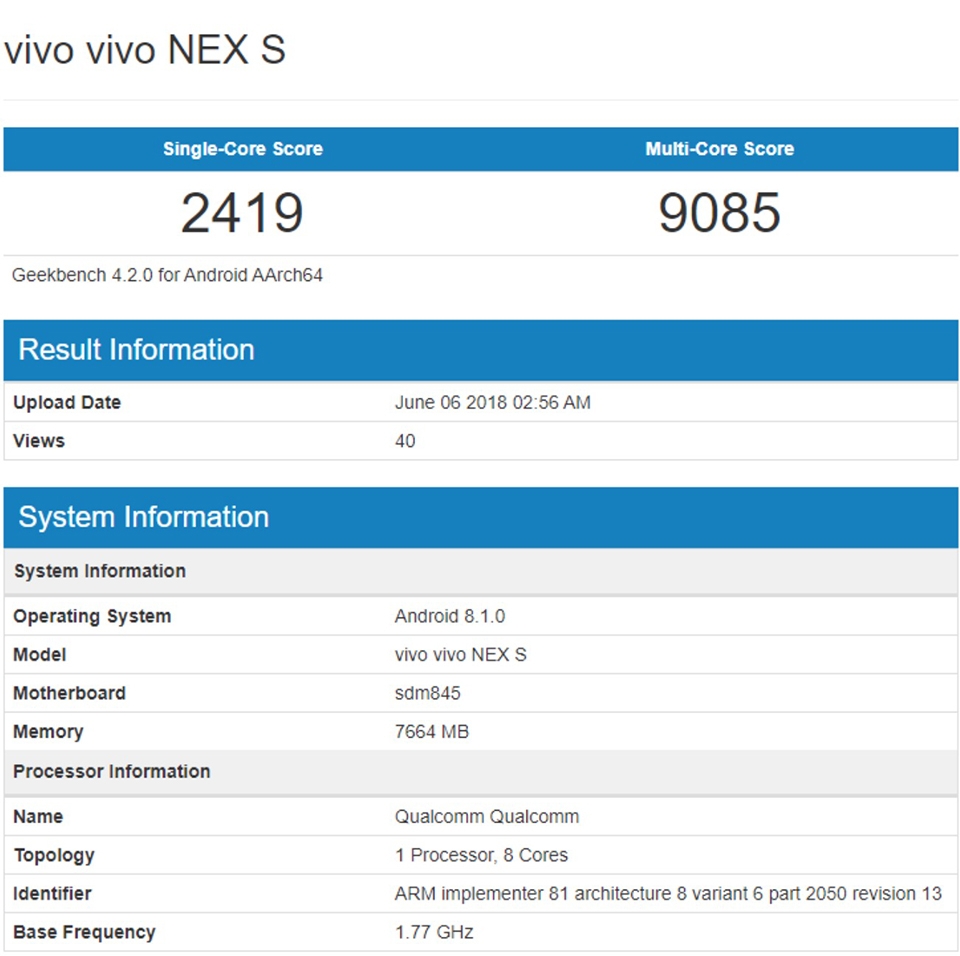
Task: Click the Memory label
Action: 48,732
